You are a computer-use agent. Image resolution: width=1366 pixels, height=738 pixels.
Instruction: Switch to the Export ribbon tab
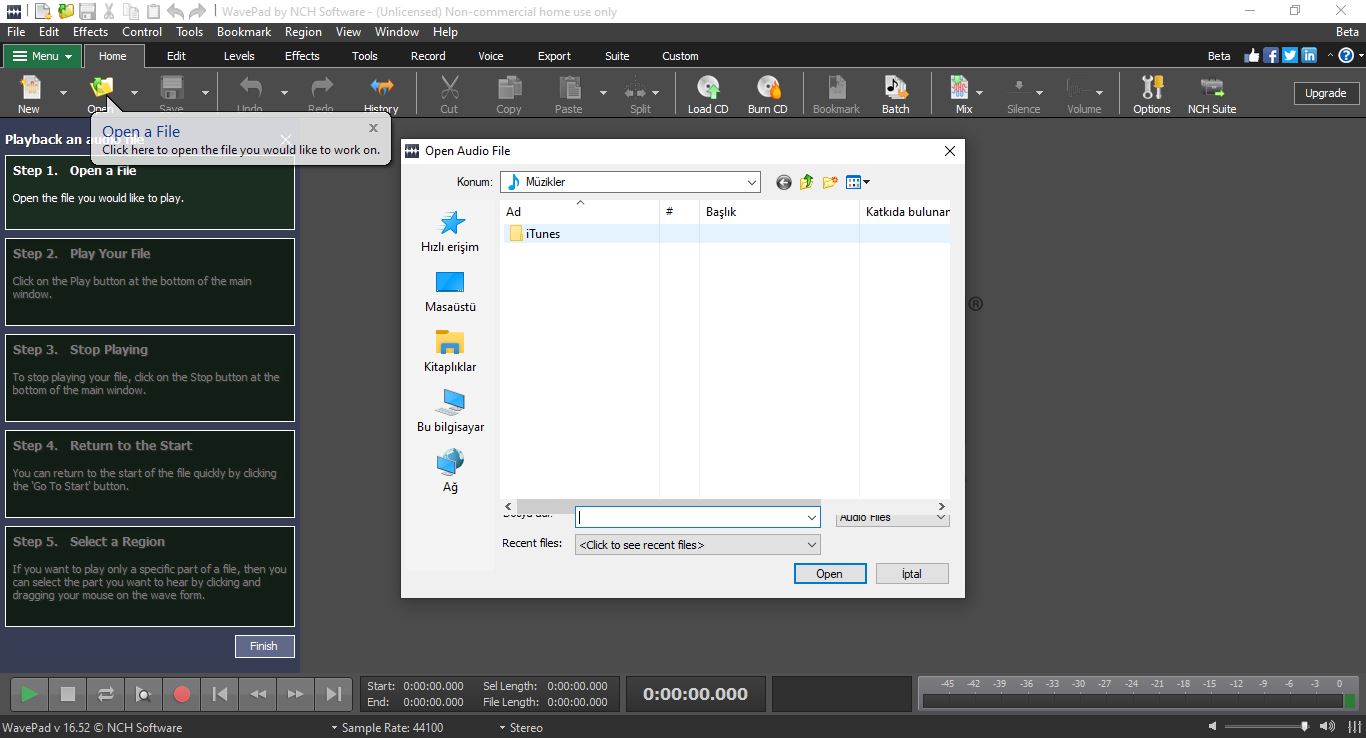click(554, 56)
